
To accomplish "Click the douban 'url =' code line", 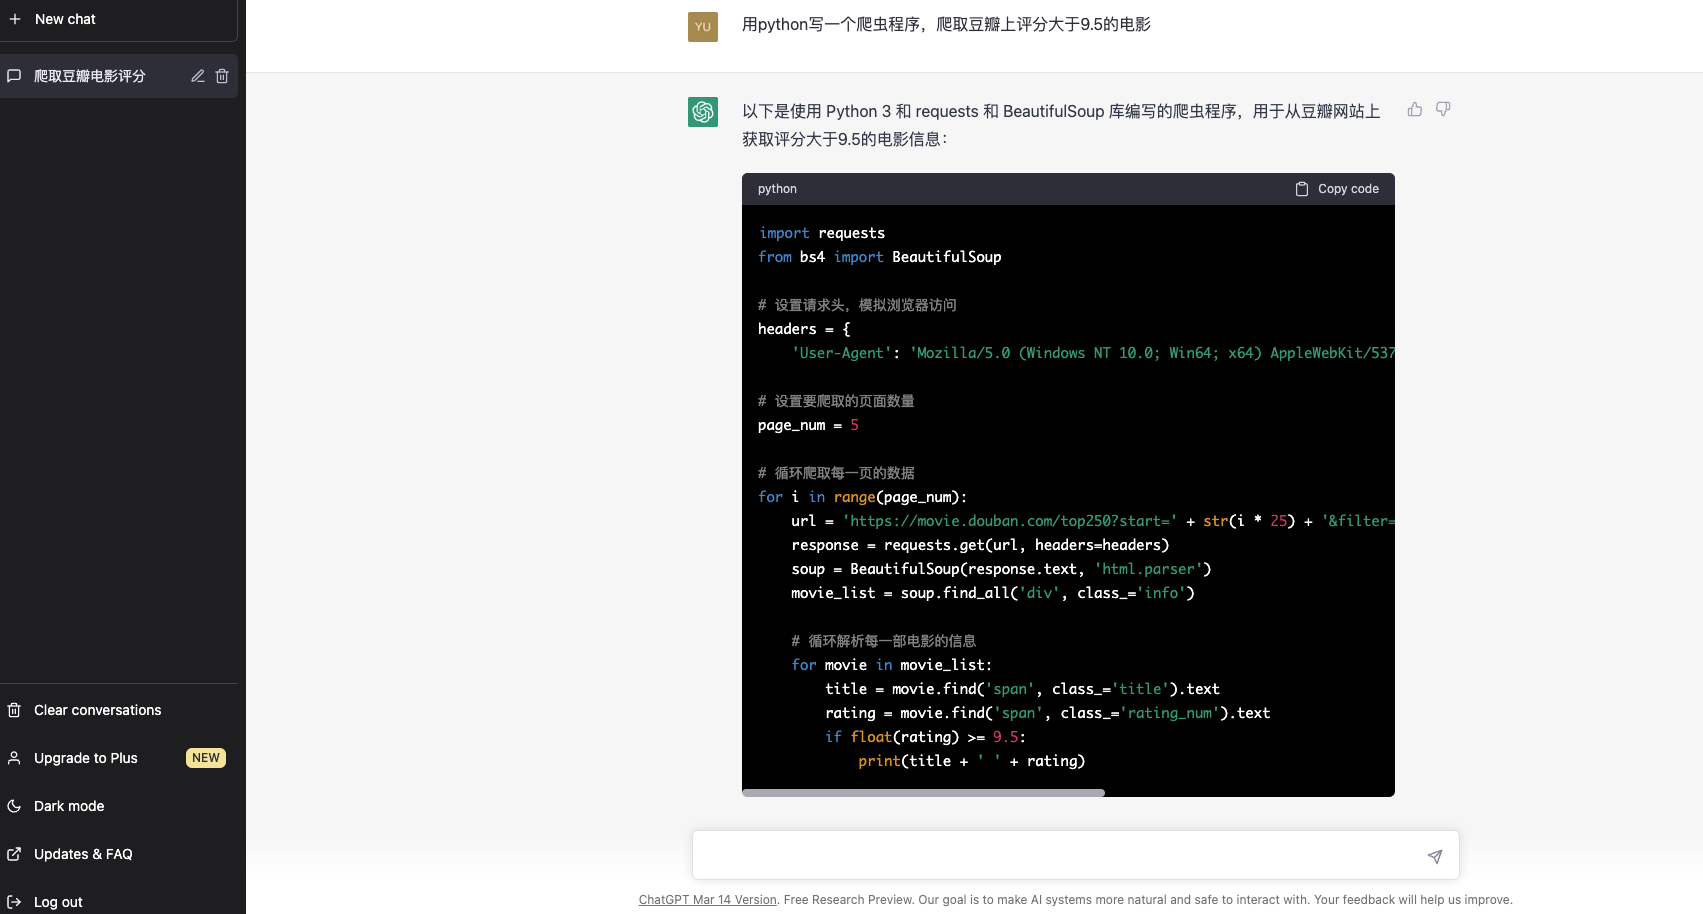I will pyautogui.click(x=1093, y=521).
